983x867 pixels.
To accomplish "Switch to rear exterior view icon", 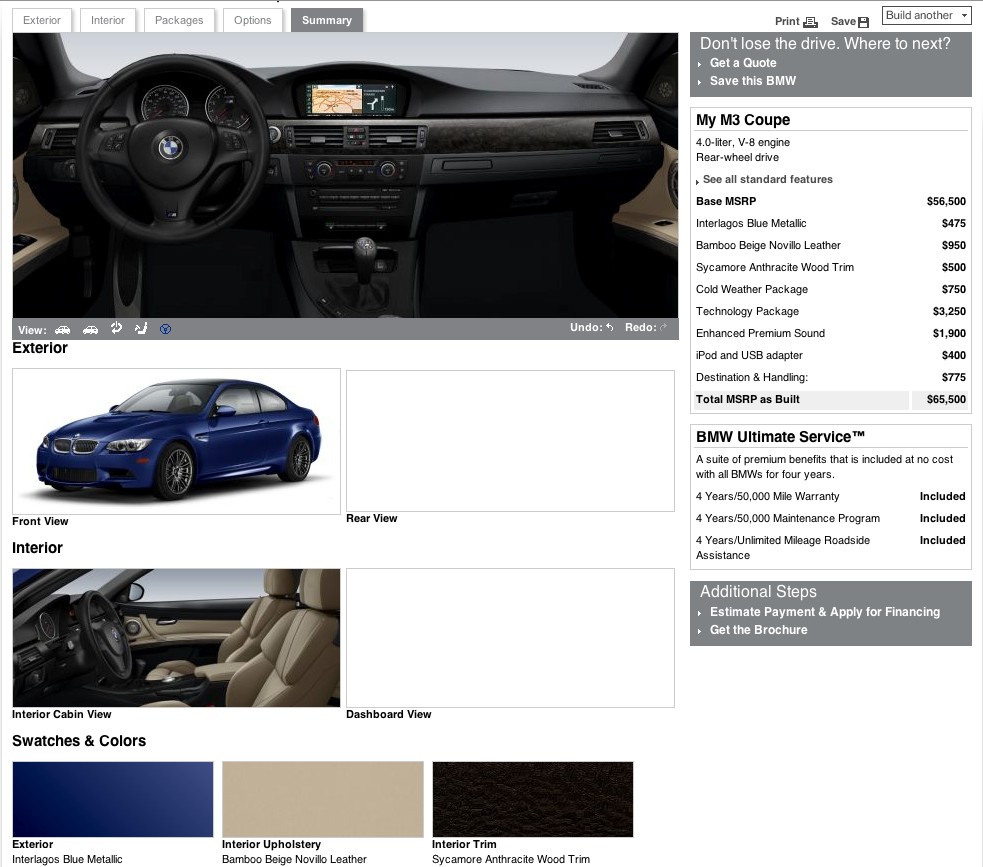I will (x=90, y=329).
